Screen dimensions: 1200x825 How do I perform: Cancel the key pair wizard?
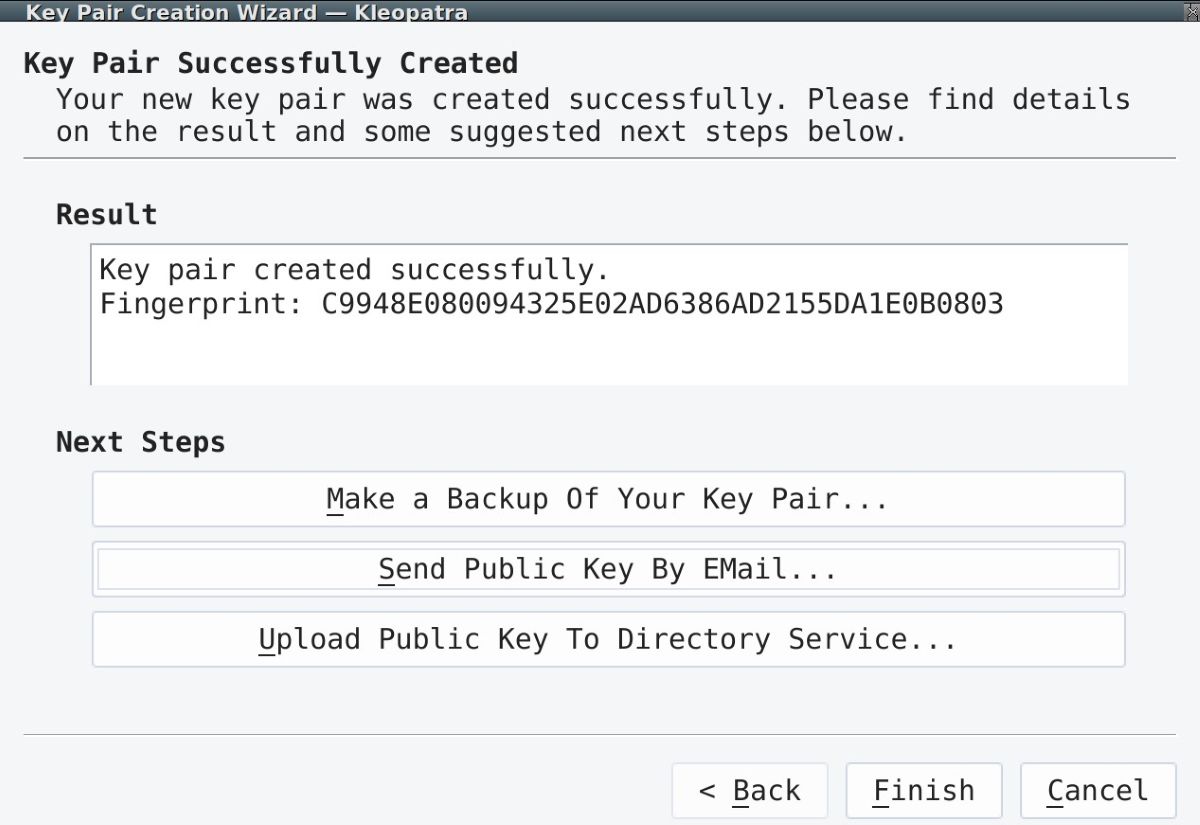1098,791
